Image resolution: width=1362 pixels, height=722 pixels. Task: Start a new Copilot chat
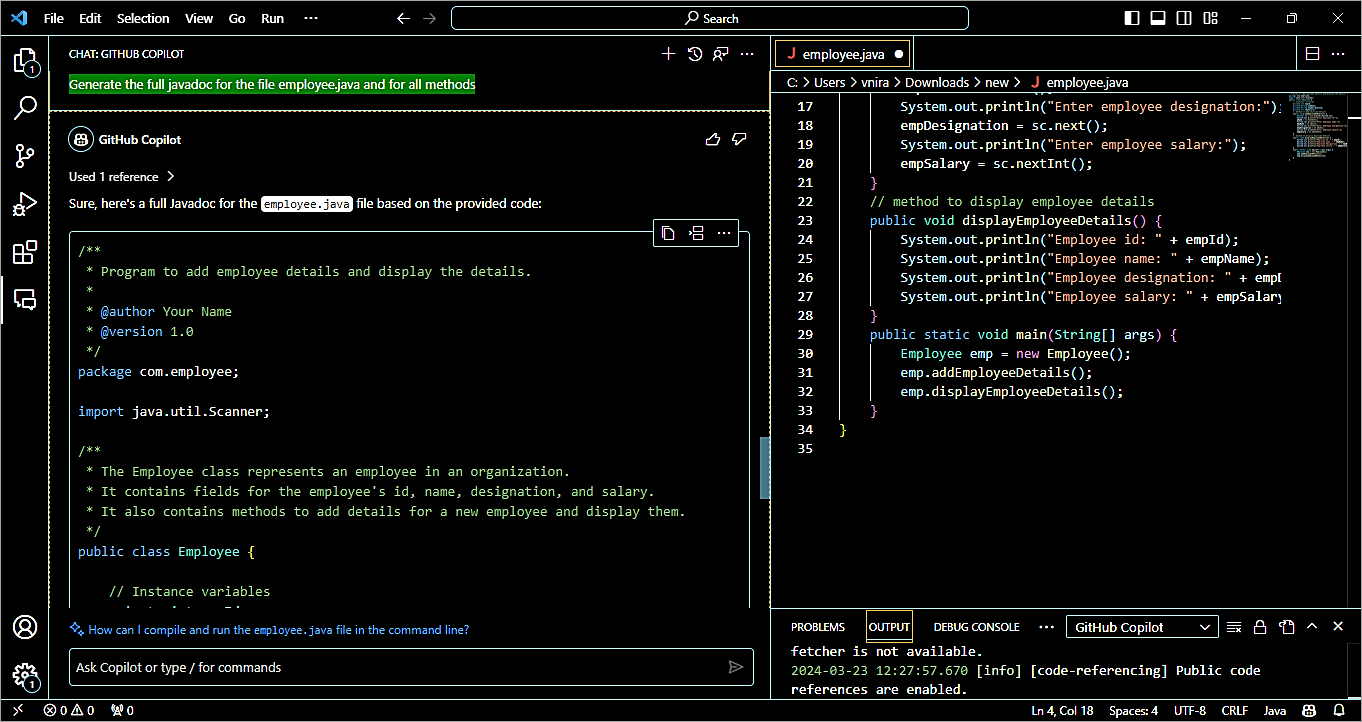coord(669,54)
